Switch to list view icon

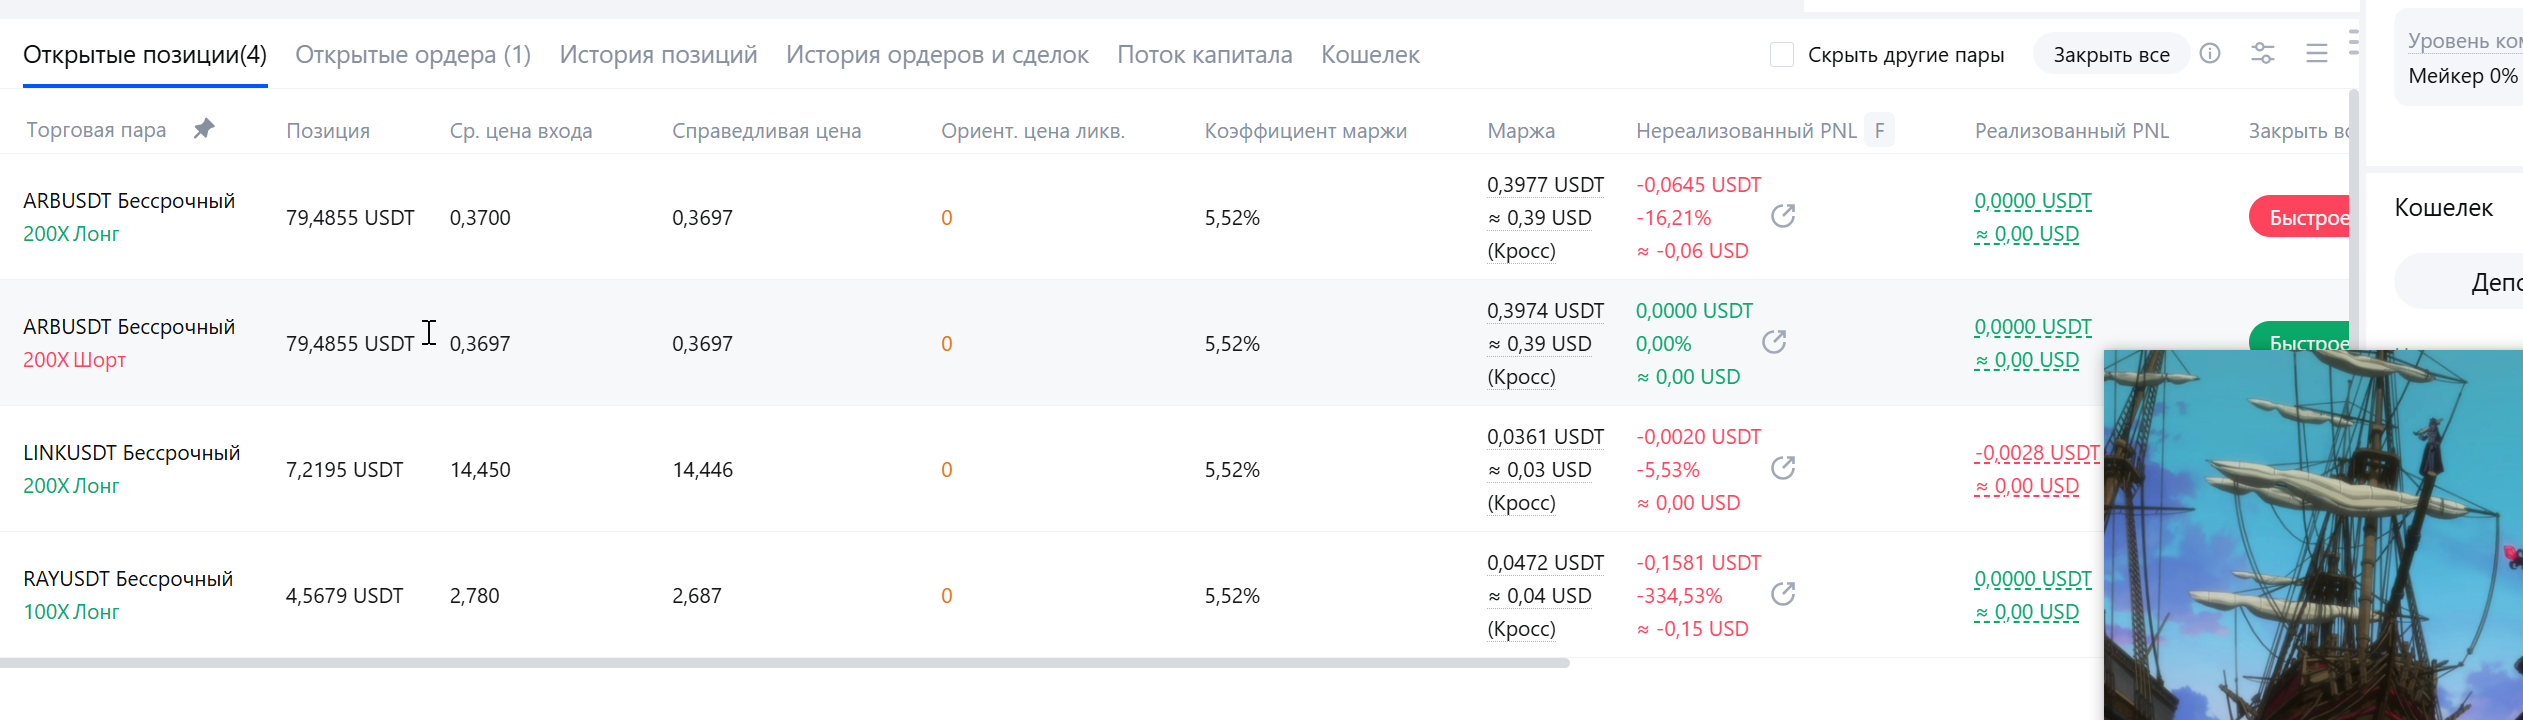tap(2317, 53)
